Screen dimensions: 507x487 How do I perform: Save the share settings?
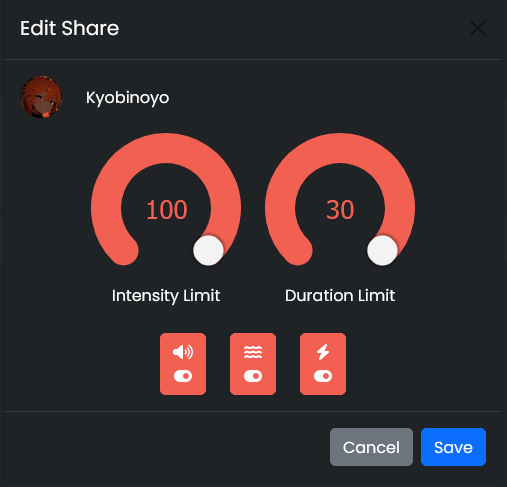pos(453,447)
